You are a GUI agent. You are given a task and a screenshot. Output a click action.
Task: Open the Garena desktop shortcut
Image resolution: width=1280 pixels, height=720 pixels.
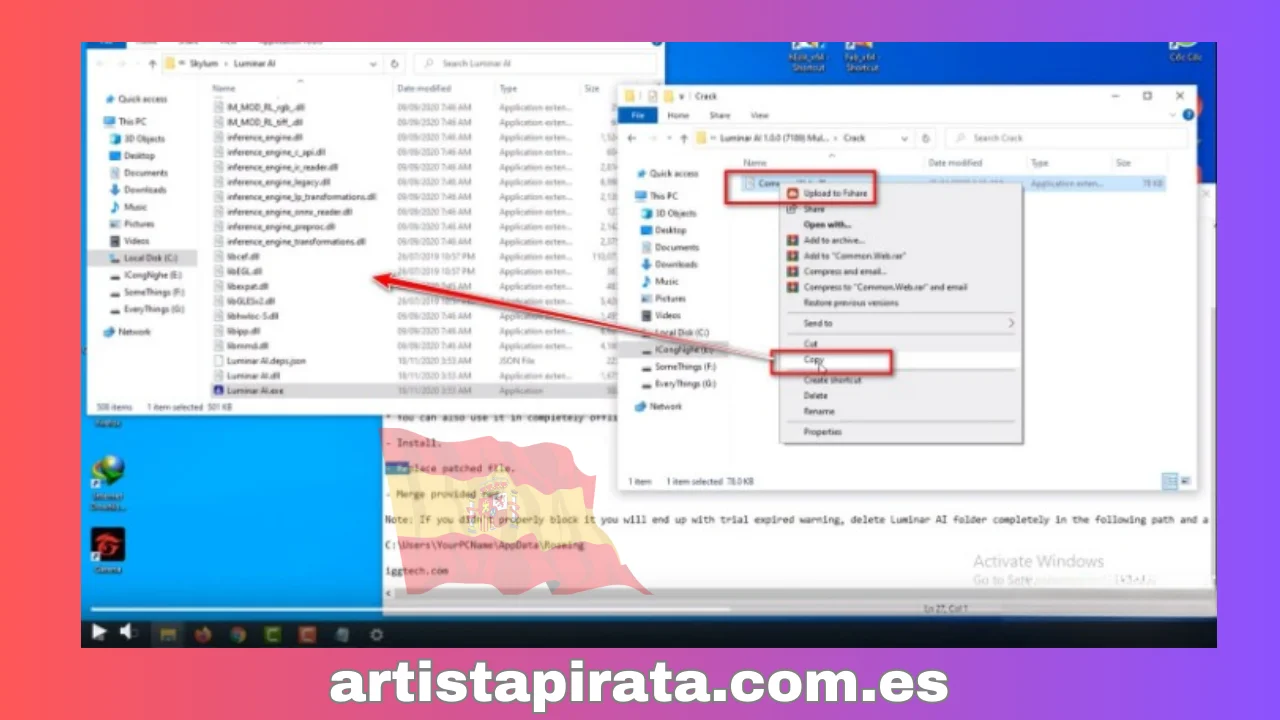[107, 546]
